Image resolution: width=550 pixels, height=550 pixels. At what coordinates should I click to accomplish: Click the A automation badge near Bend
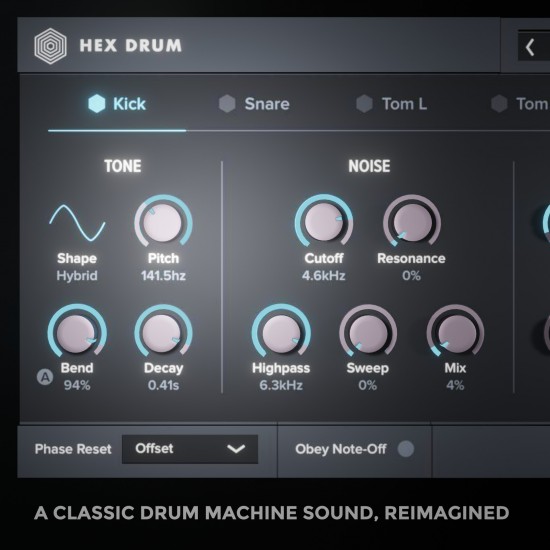[x=45, y=377]
